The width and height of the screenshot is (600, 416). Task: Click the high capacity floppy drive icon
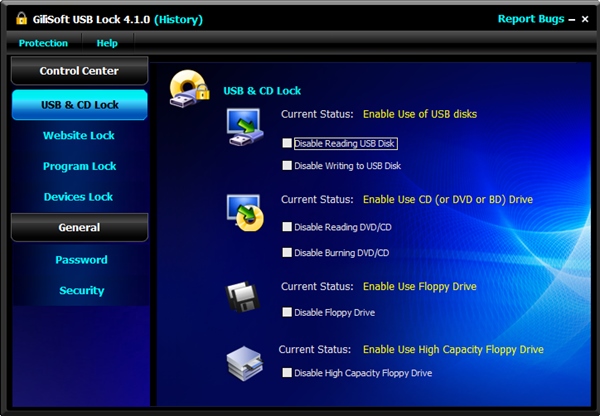(245, 363)
